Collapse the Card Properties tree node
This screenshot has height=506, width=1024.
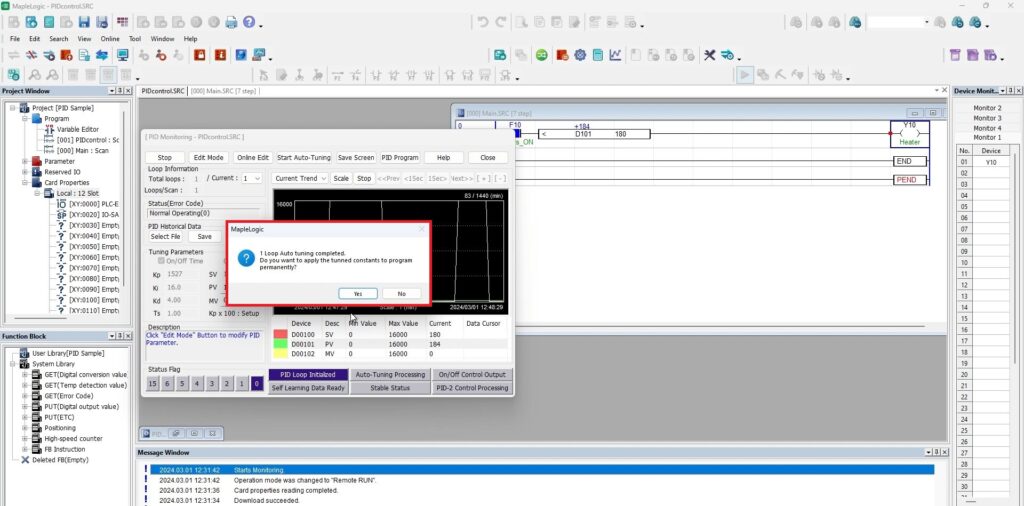click(x=25, y=183)
